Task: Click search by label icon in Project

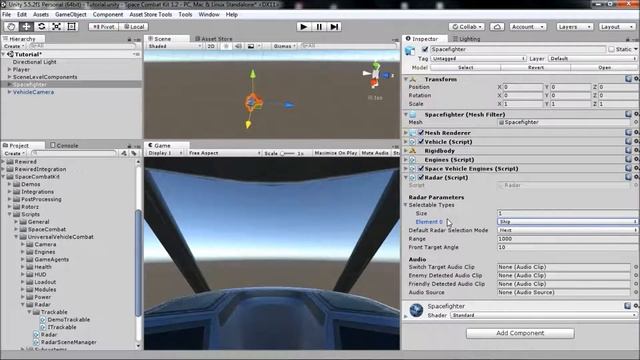Action: 134,153
